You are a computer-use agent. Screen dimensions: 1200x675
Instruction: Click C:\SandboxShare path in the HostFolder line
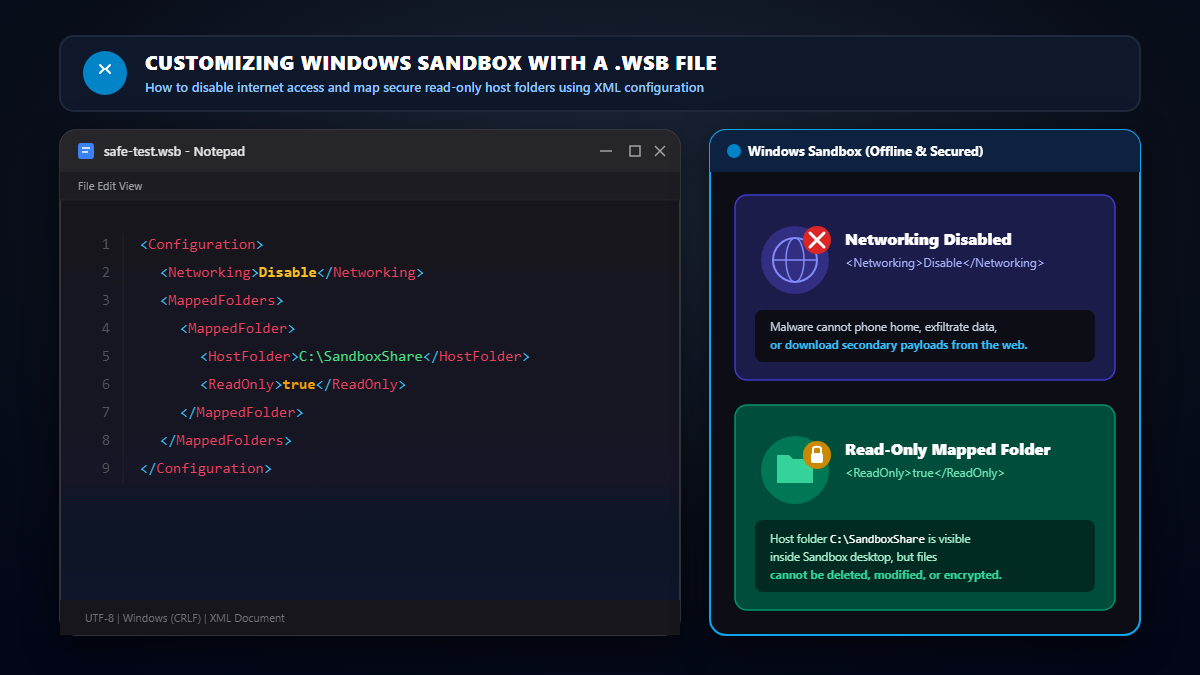pos(361,356)
